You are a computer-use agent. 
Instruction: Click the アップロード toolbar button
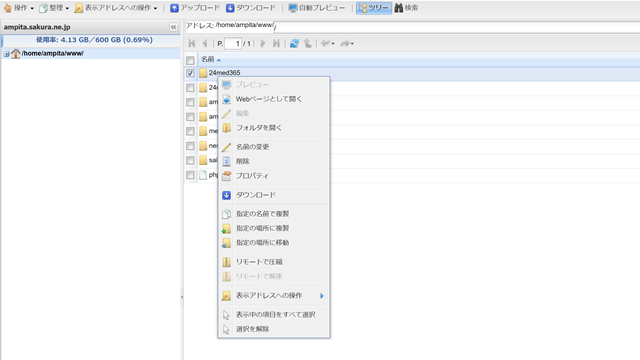[195, 8]
